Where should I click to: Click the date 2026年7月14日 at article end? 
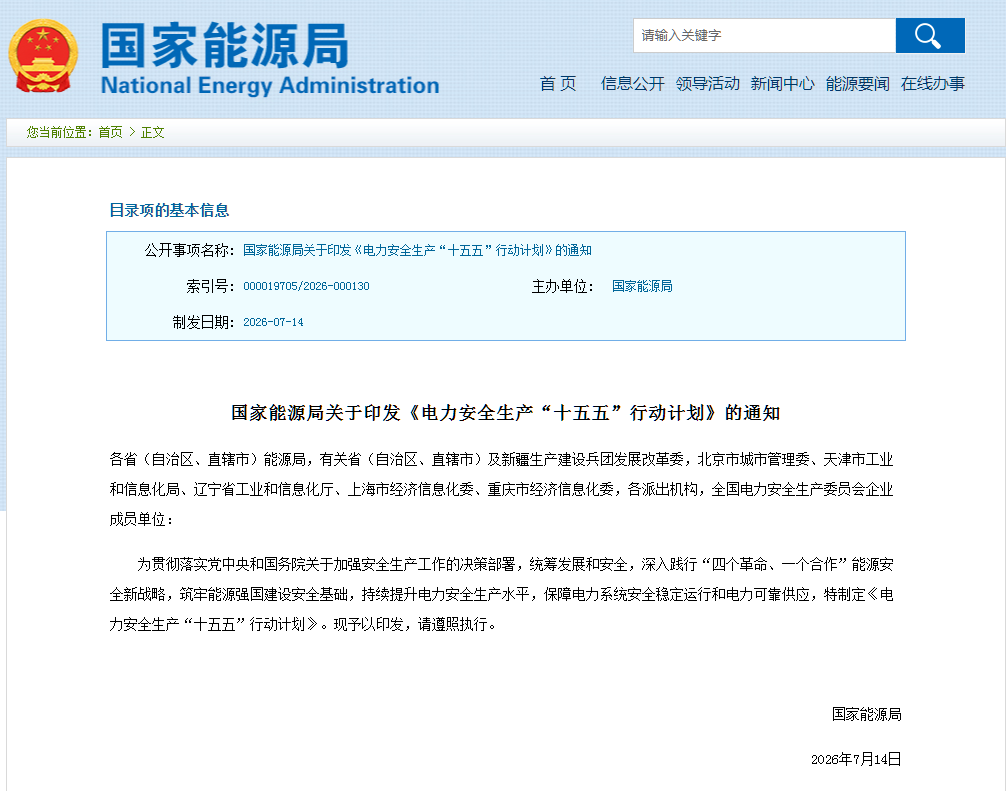point(857,759)
